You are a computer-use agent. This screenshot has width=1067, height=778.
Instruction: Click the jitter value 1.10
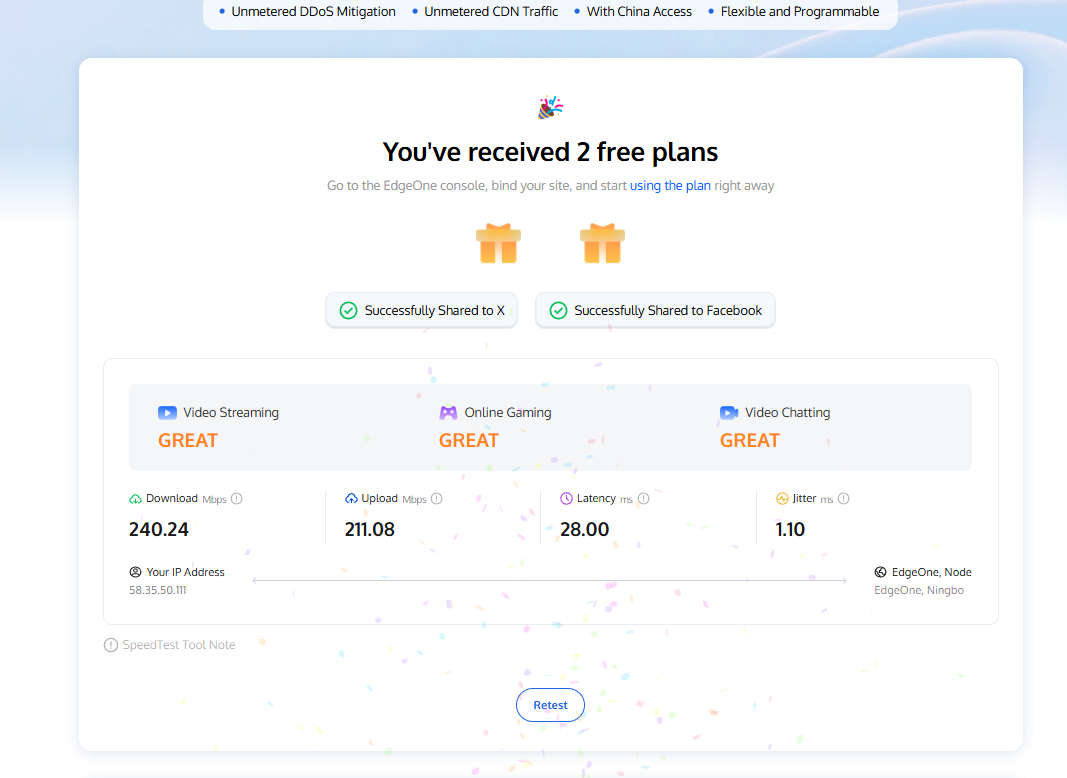click(790, 530)
